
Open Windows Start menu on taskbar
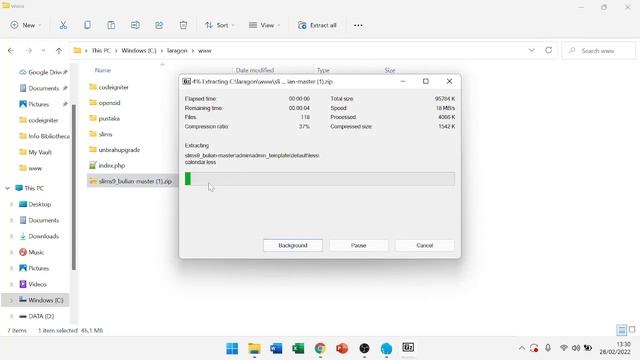point(232,348)
